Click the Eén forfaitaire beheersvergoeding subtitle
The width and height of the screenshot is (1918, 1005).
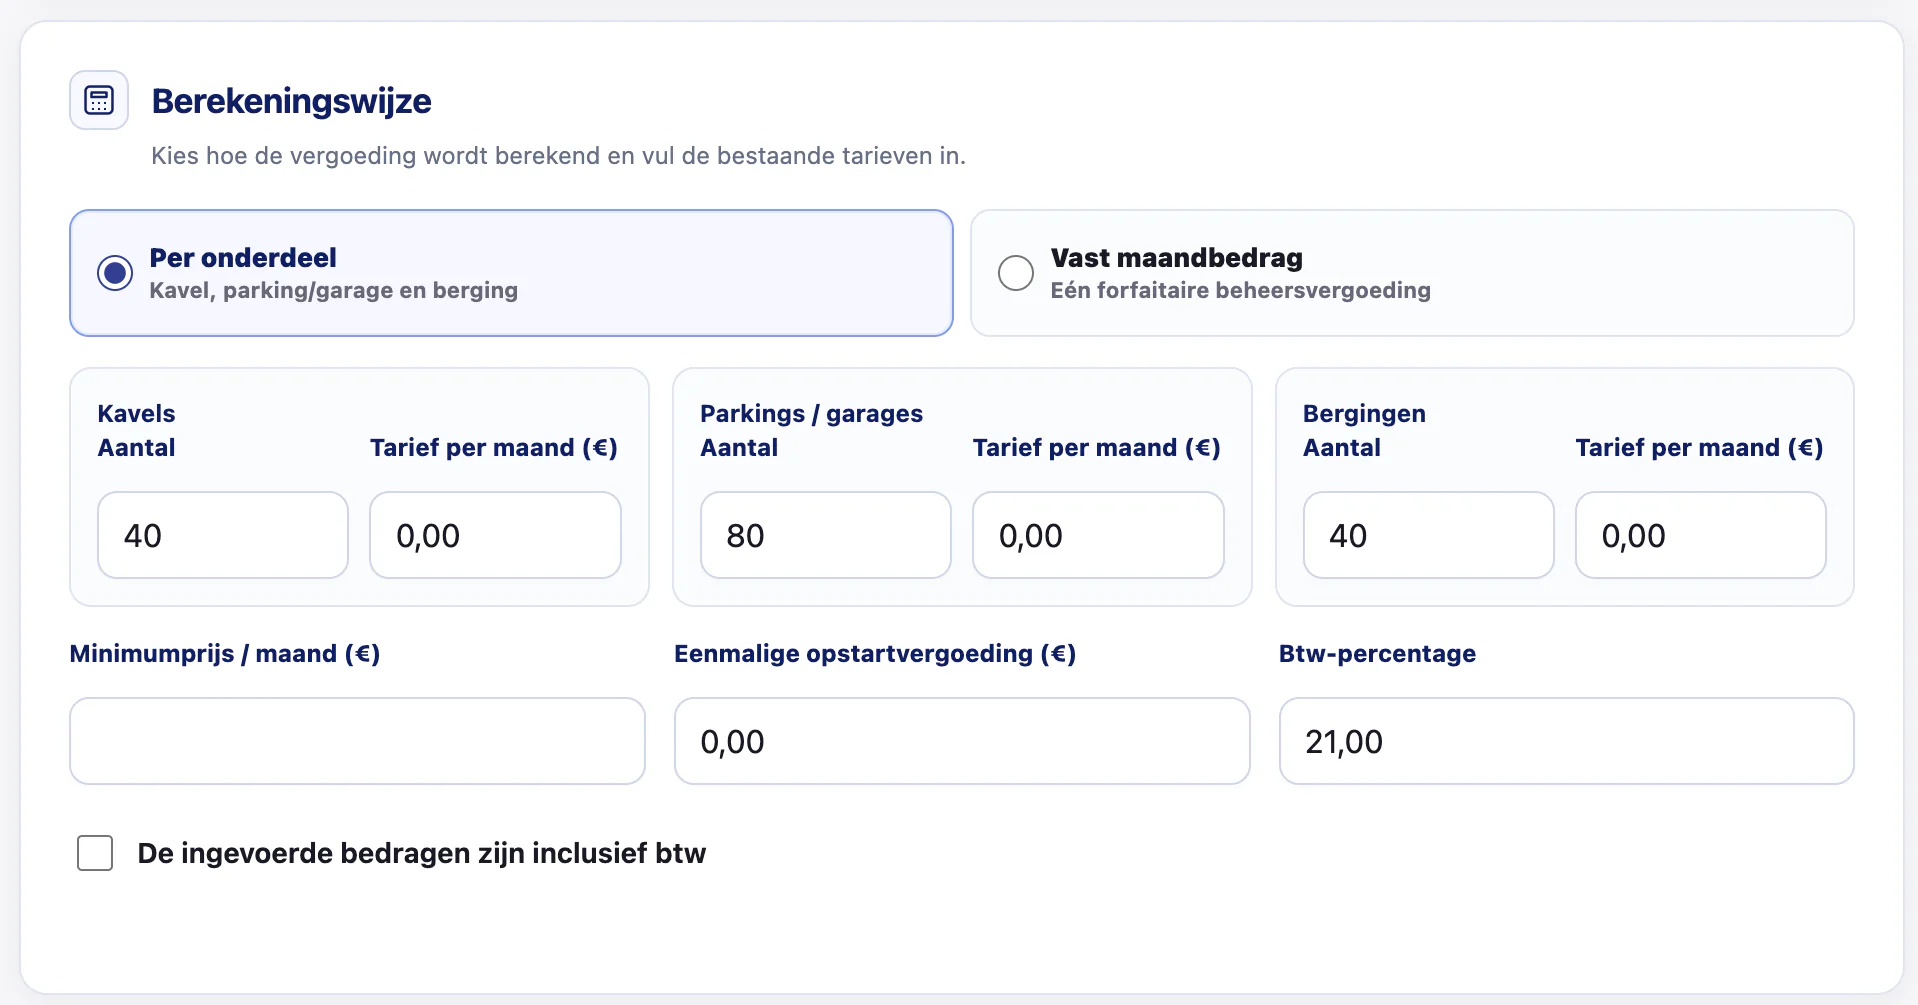point(1240,290)
